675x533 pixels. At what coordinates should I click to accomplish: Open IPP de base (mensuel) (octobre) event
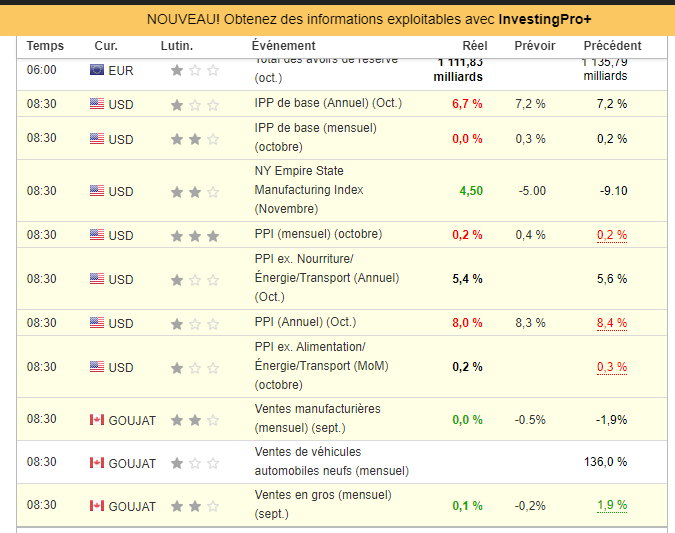[314, 137]
